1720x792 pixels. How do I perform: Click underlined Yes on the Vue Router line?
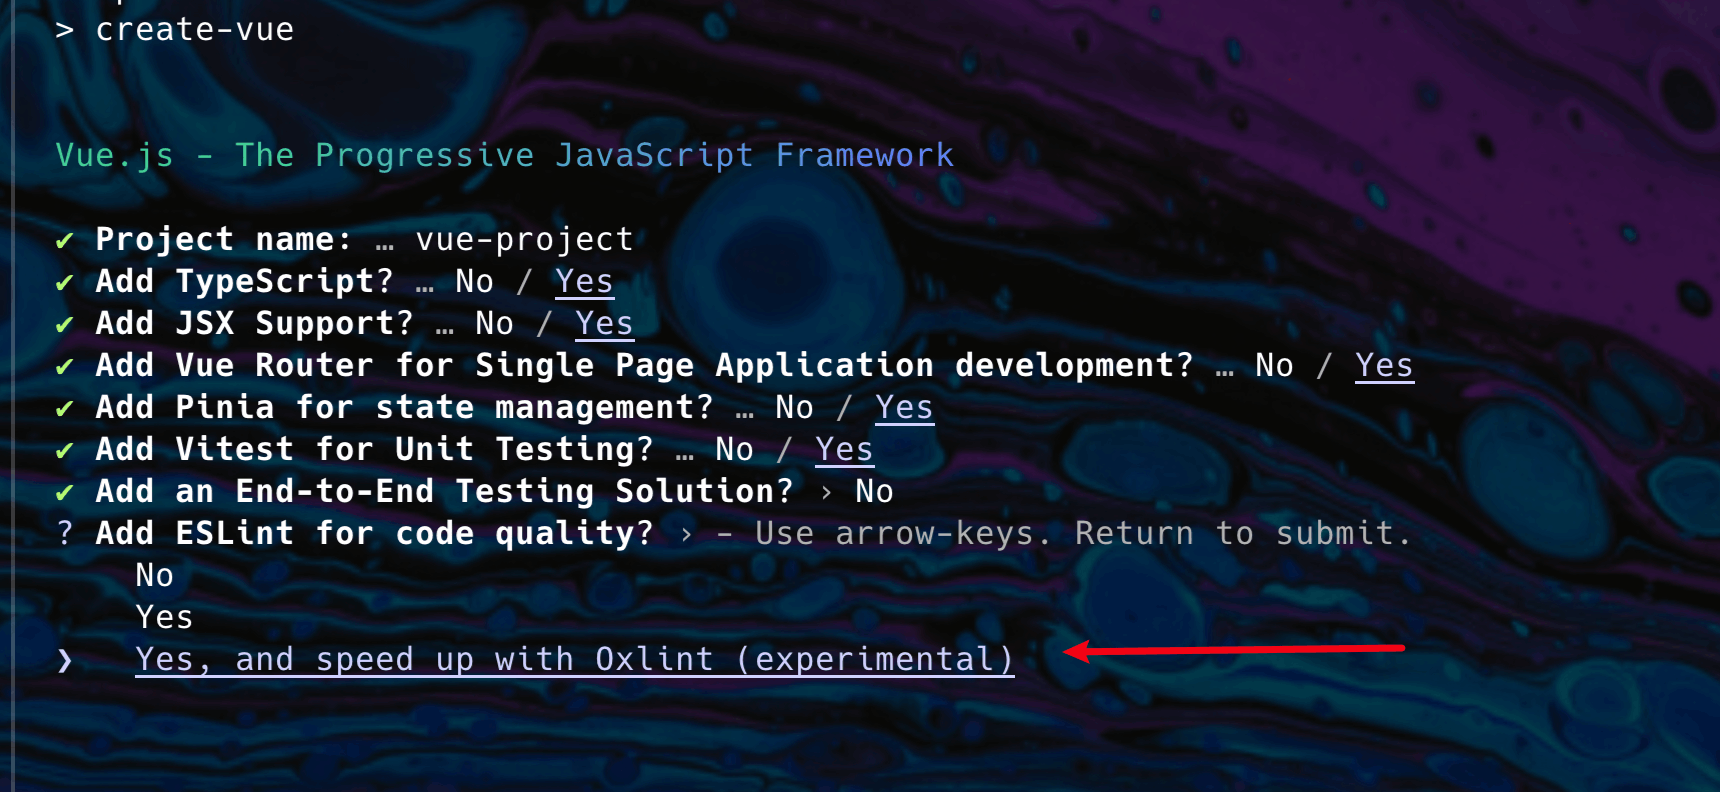(x=1384, y=366)
